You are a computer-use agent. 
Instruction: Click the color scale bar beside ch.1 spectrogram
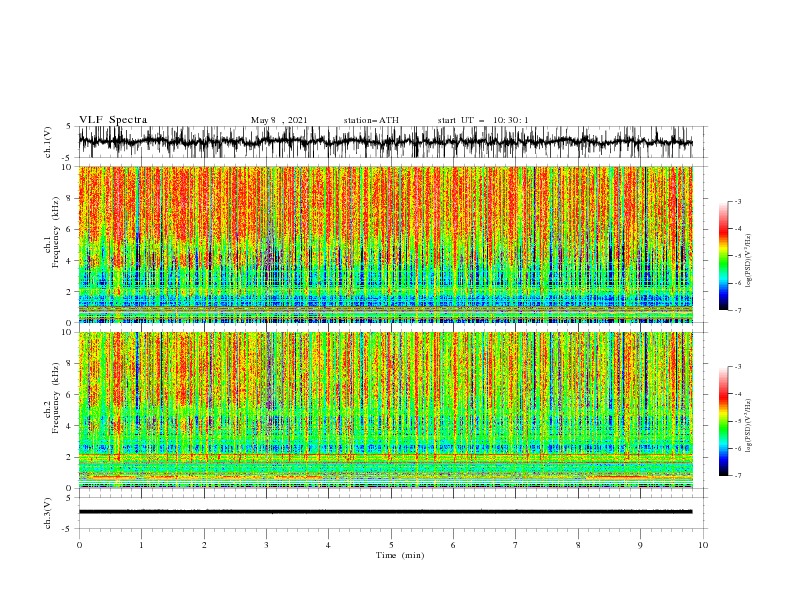click(723, 256)
